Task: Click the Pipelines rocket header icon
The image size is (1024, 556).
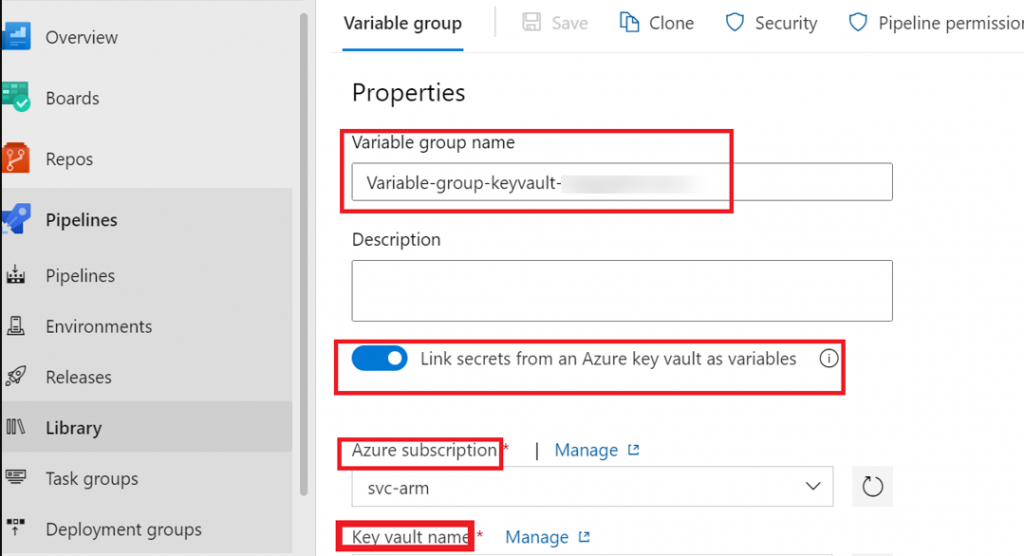Action: coord(16,219)
